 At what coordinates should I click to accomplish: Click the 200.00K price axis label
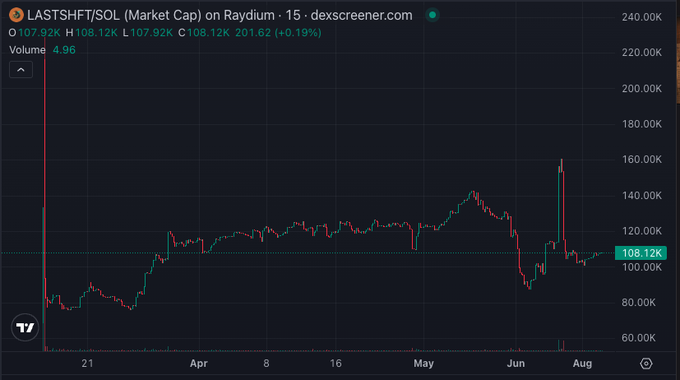(641, 88)
